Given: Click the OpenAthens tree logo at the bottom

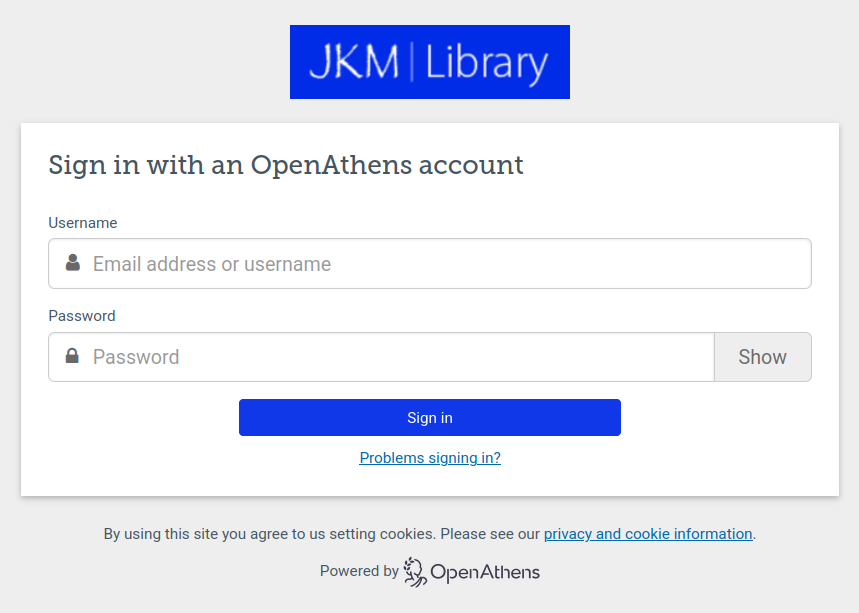Looking at the screenshot, I should tap(413, 570).
